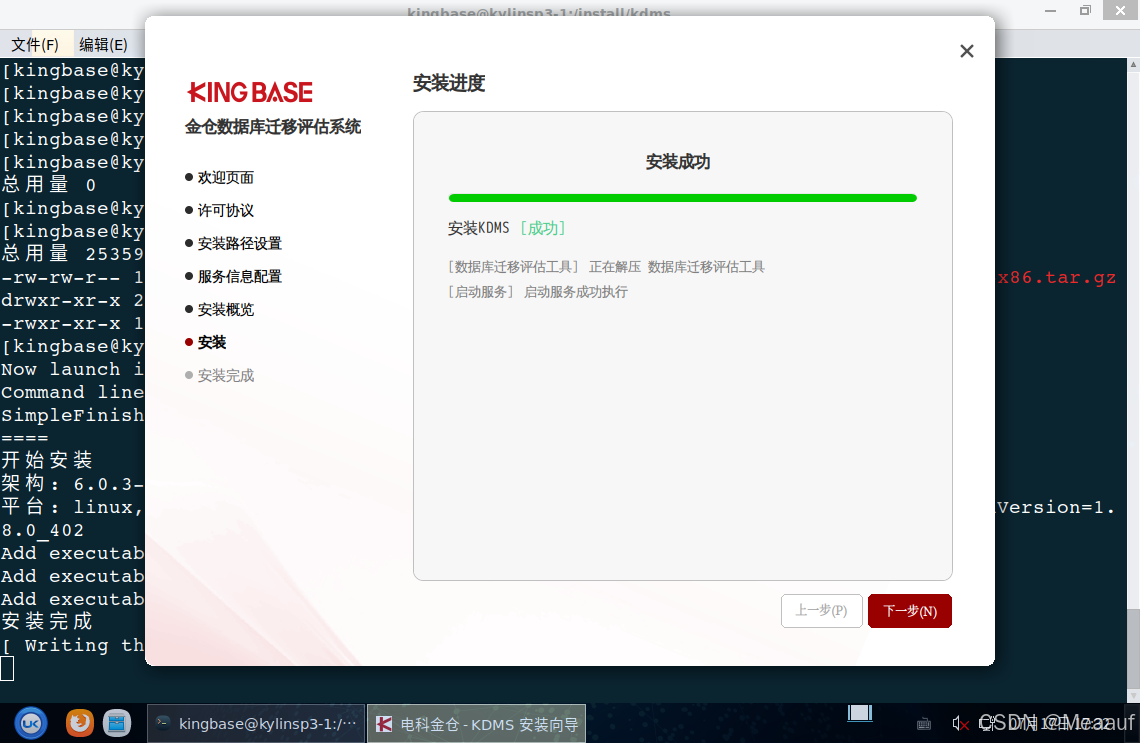Click the x86.tar.gz filename in terminal
Screen dimensions: 1140x743
tap(1056, 278)
